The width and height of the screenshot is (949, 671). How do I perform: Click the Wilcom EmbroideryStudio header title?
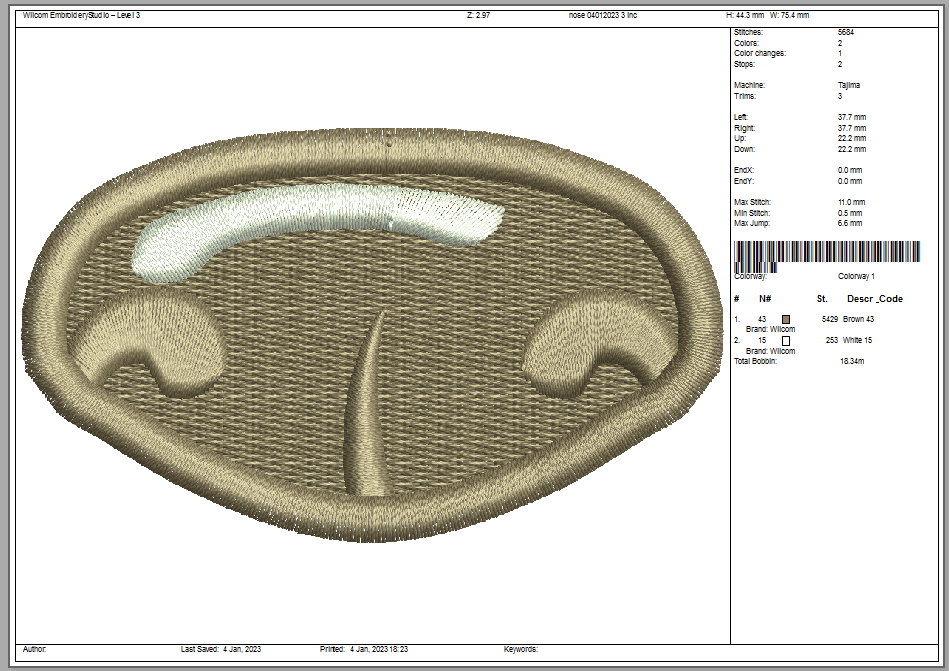pyautogui.click(x=81, y=16)
